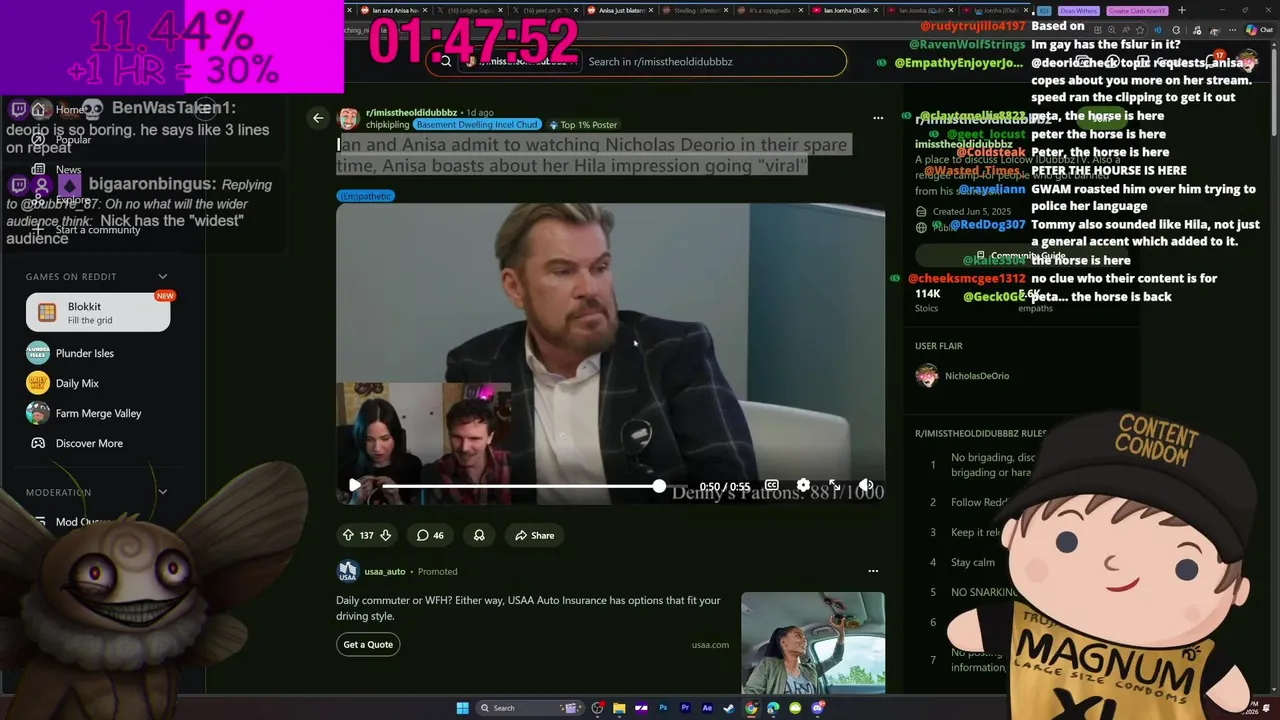Enter fullscreen on the video player
This screenshot has height=720, width=1280.
click(835, 485)
